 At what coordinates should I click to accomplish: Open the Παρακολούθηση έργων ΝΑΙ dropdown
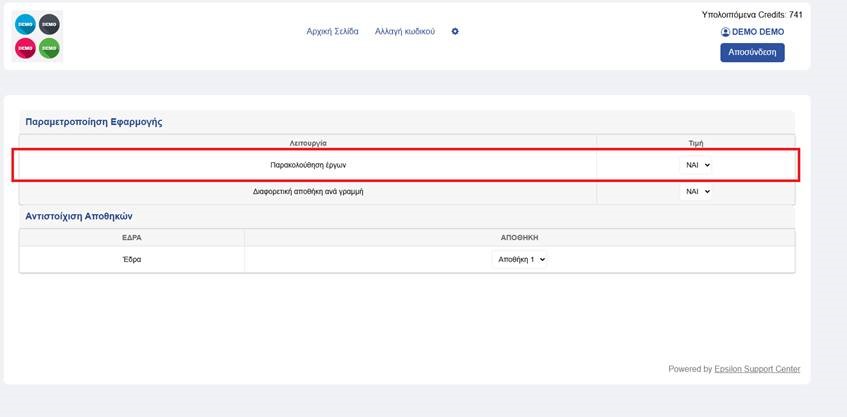pos(696,165)
